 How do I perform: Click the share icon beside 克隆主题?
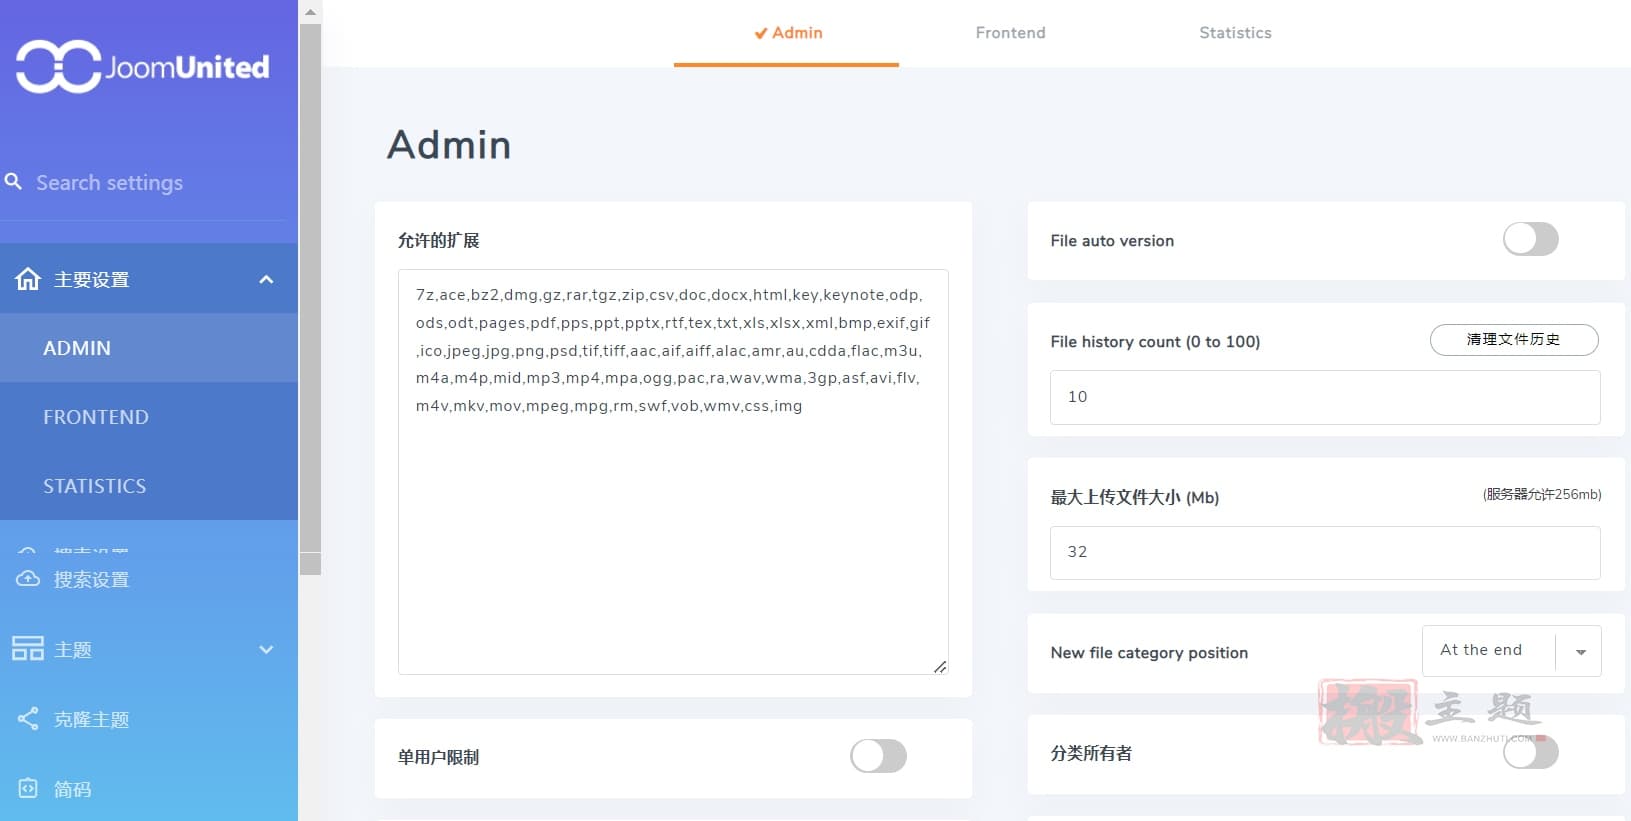[x=28, y=718]
